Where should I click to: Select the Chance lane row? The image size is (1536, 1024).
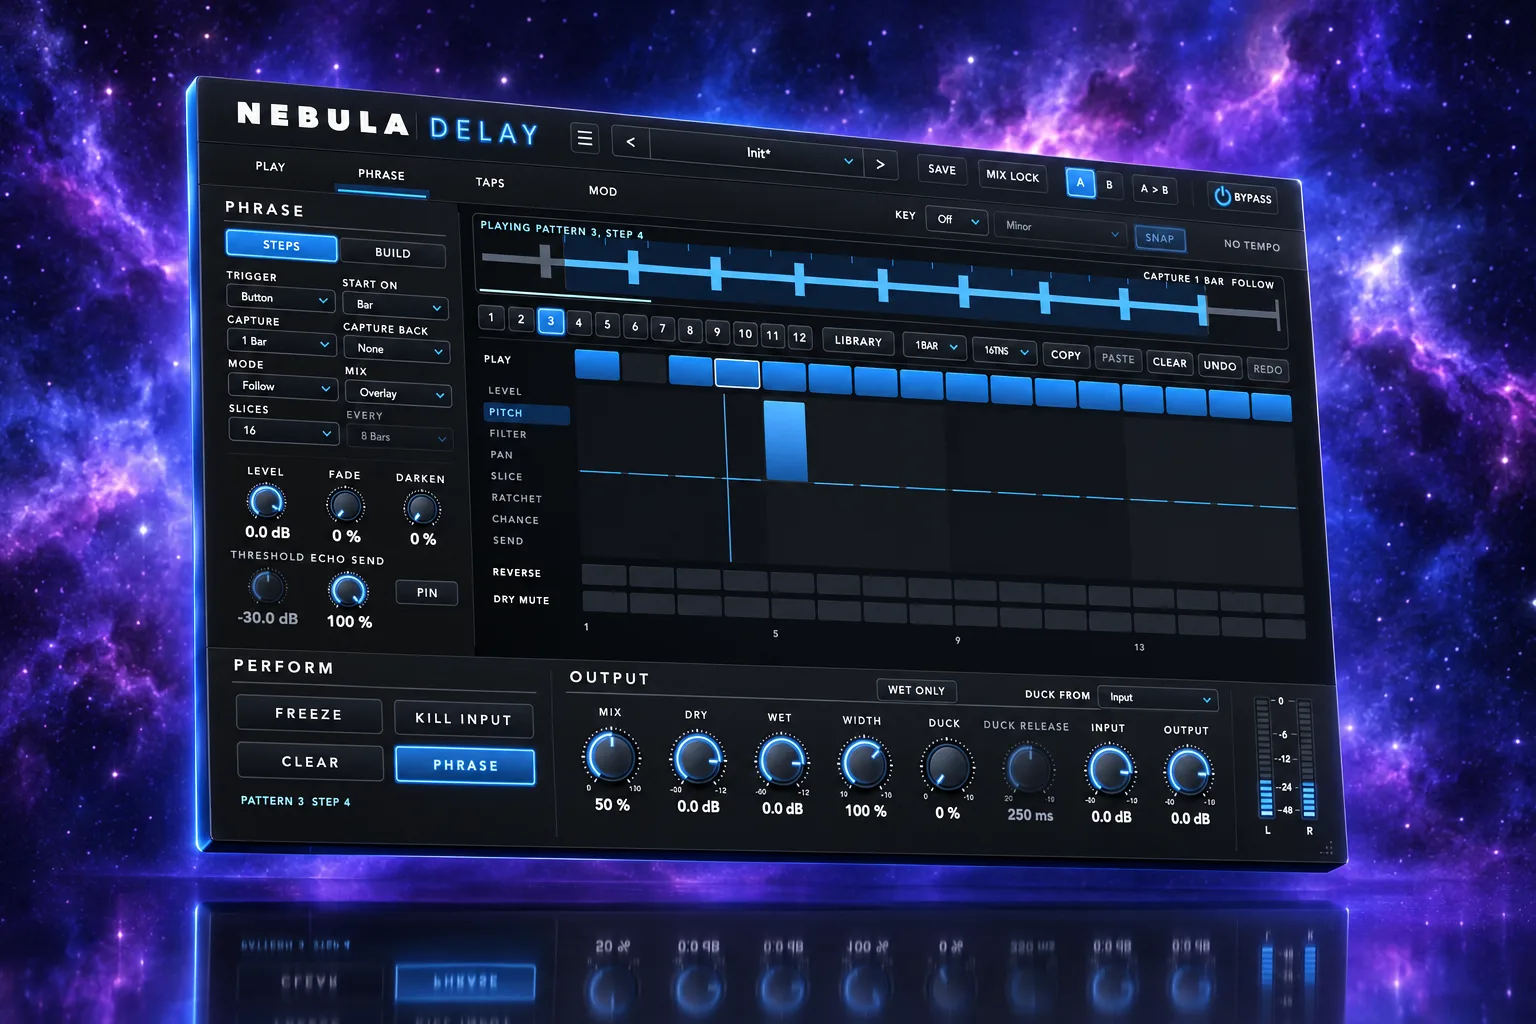(515, 520)
